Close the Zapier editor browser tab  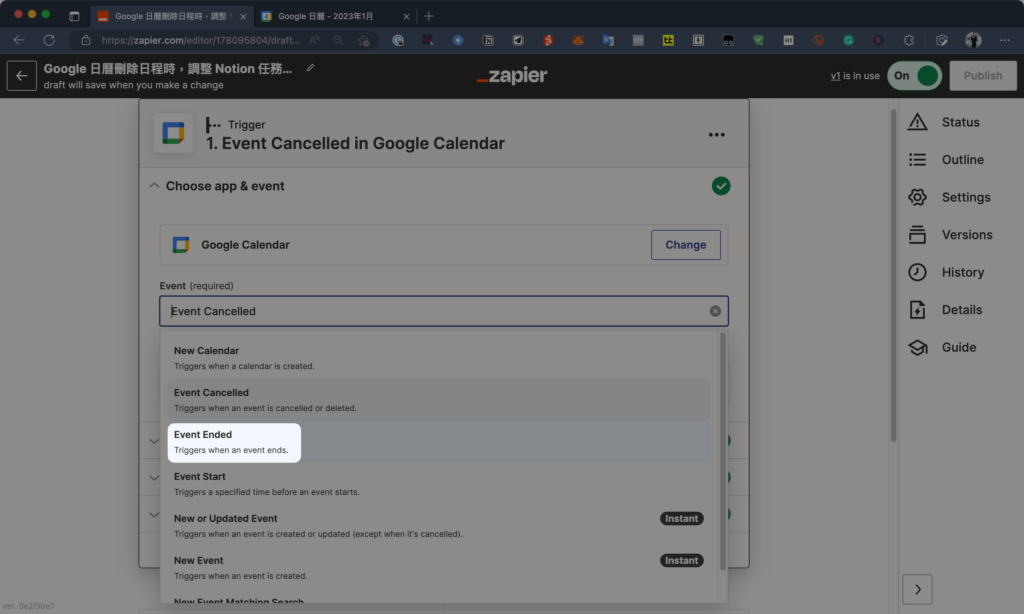pos(243,16)
